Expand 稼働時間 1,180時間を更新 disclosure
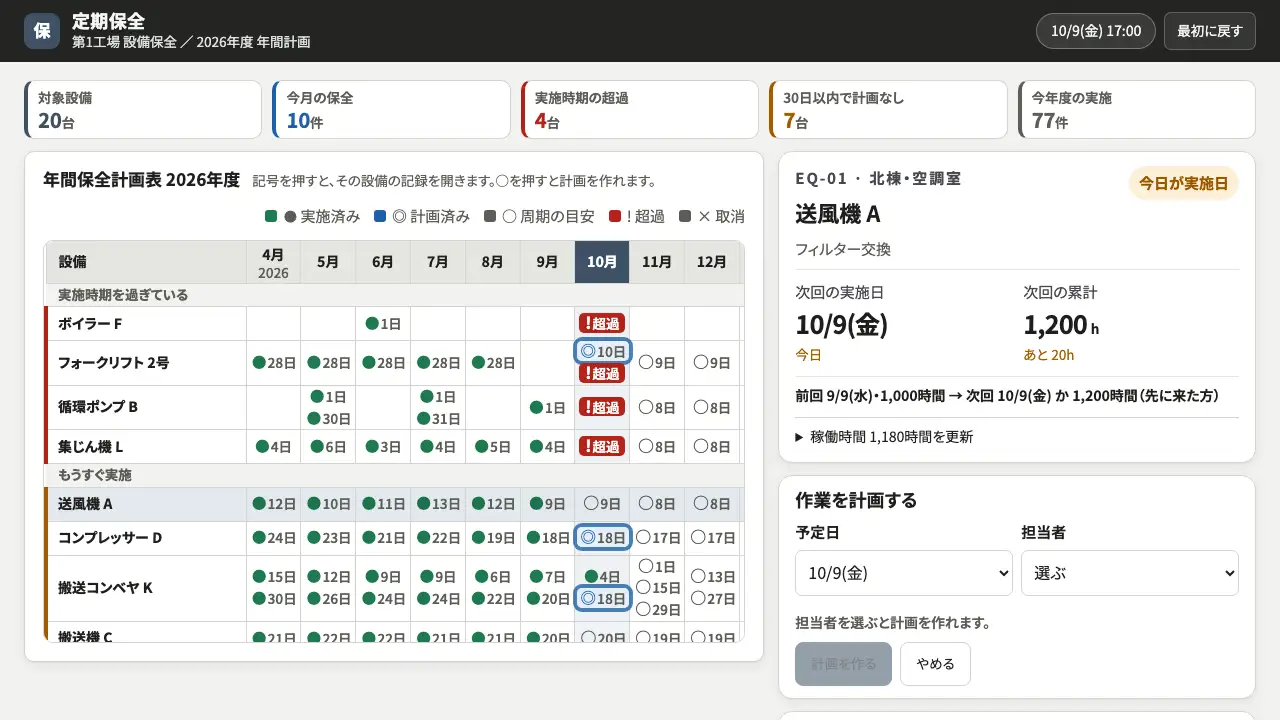 [884, 437]
